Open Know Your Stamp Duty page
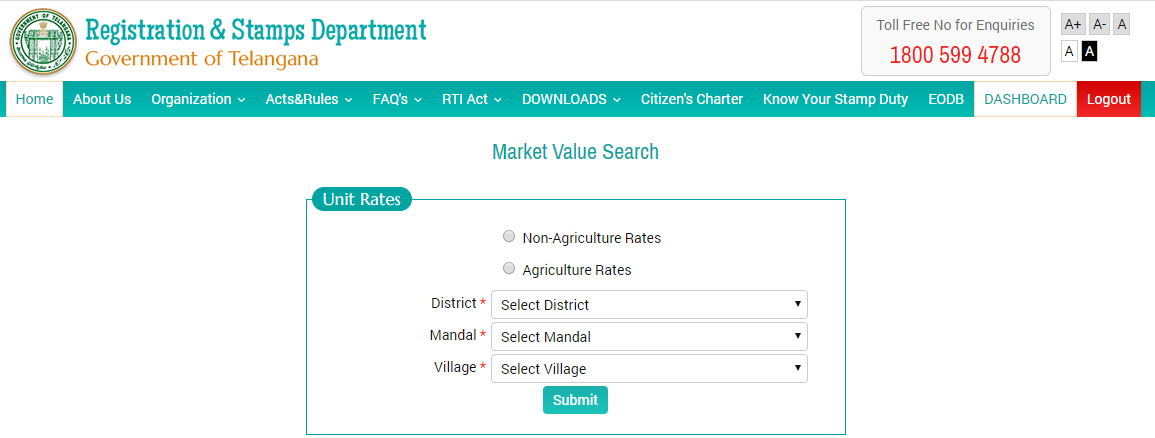 pos(835,99)
